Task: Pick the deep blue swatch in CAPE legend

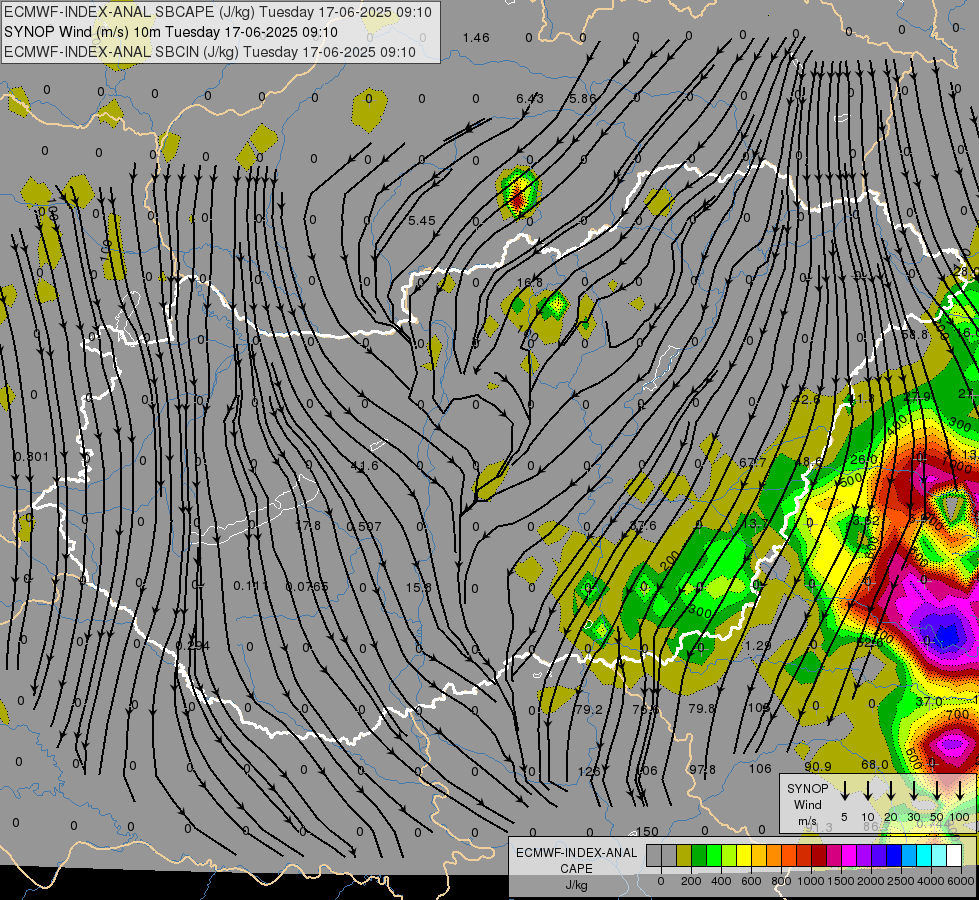Action: click(893, 856)
